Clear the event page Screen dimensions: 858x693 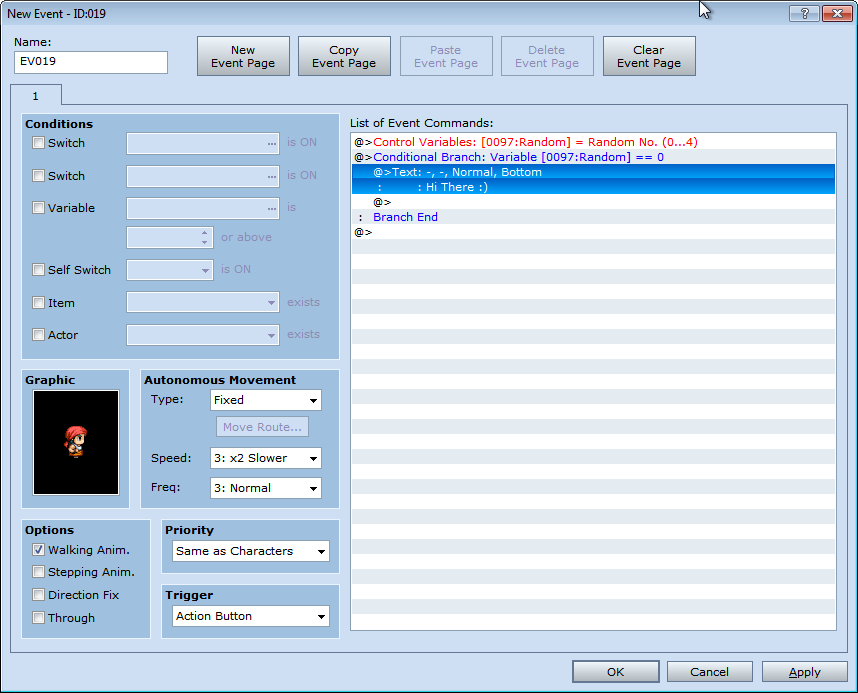coord(648,56)
